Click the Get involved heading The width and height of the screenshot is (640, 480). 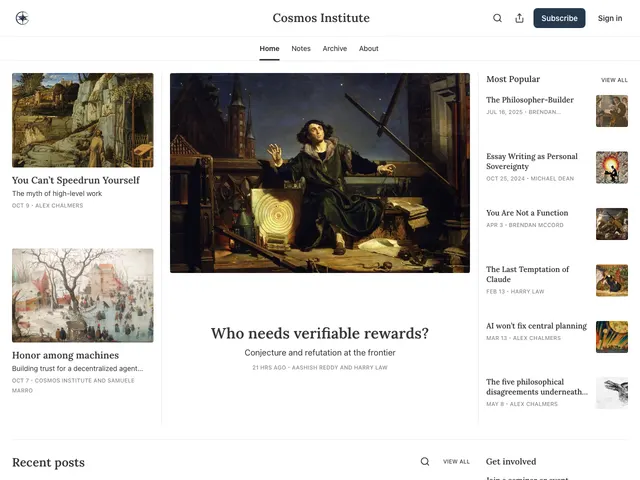[511, 462]
